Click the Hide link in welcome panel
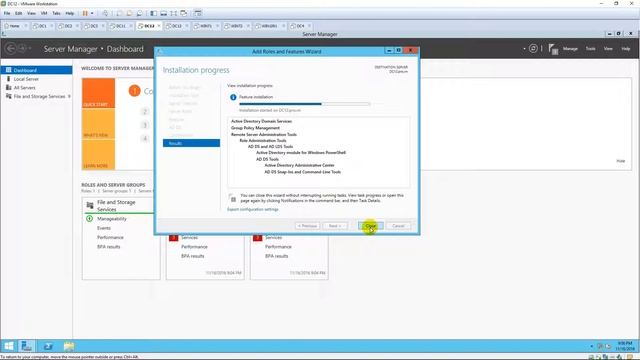The height and width of the screenshot is (360, 640). [620, 161]
